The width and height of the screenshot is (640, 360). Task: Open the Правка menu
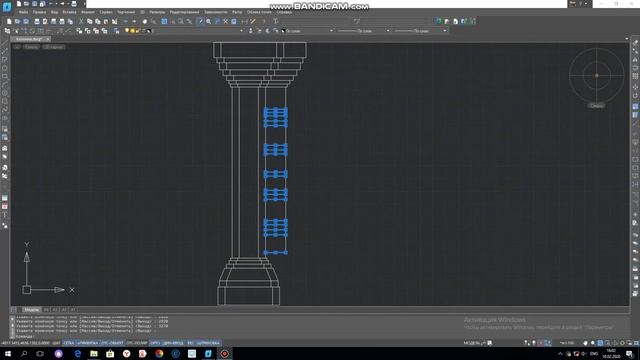pos(39,12)
